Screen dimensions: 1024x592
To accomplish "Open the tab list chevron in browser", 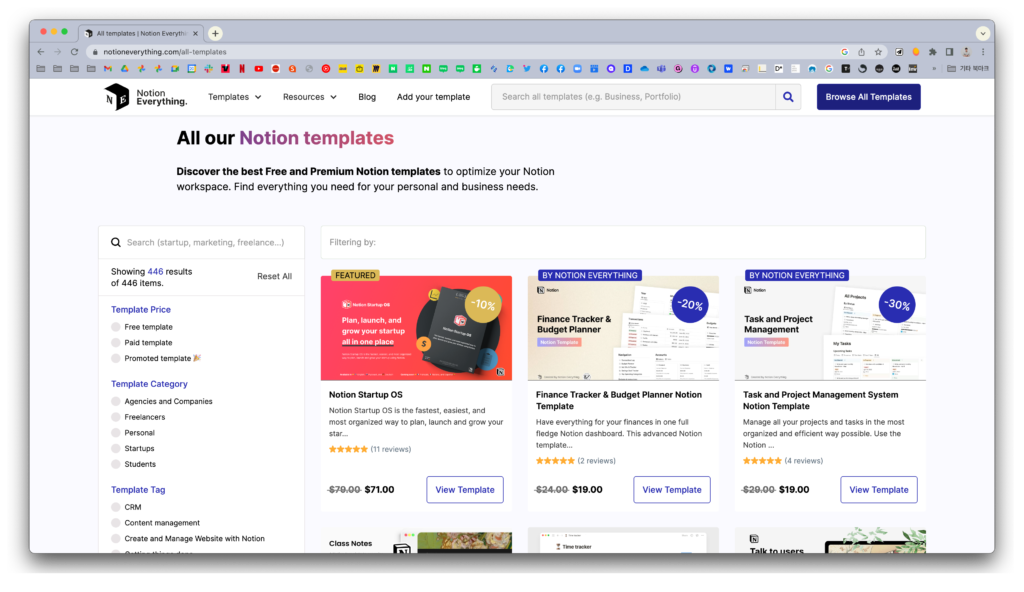I will click(982, 33).
